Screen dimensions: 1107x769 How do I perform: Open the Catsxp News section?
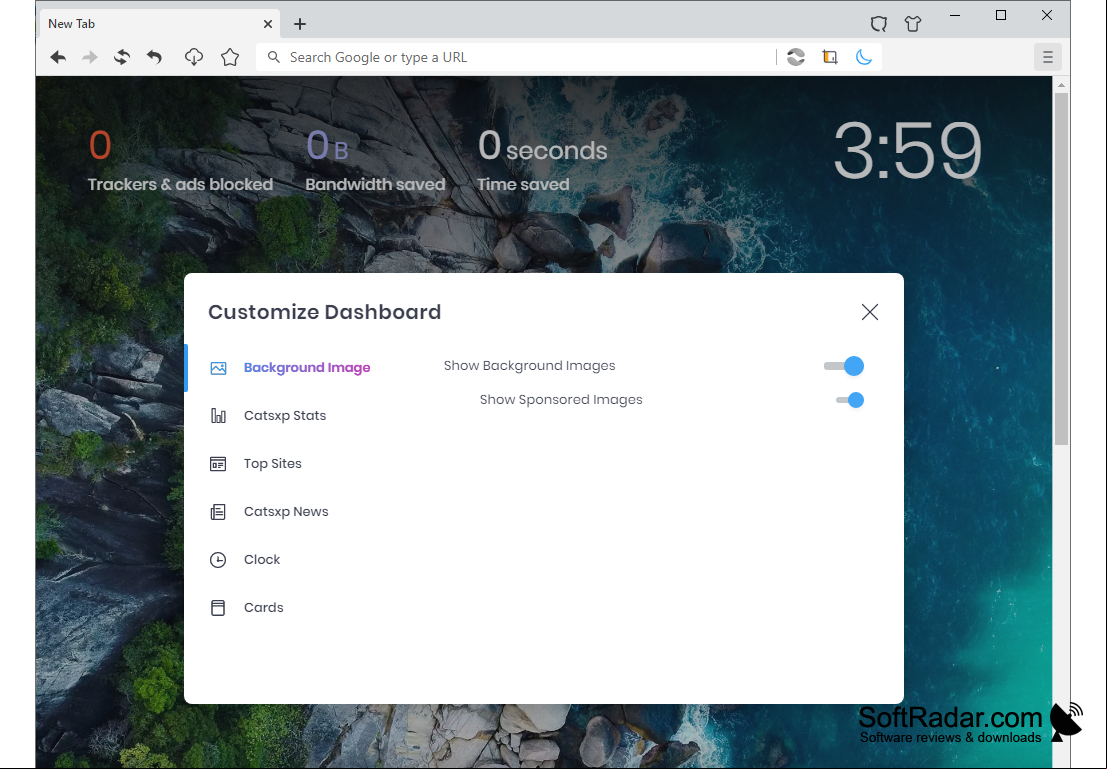click(x=286, y=512)
